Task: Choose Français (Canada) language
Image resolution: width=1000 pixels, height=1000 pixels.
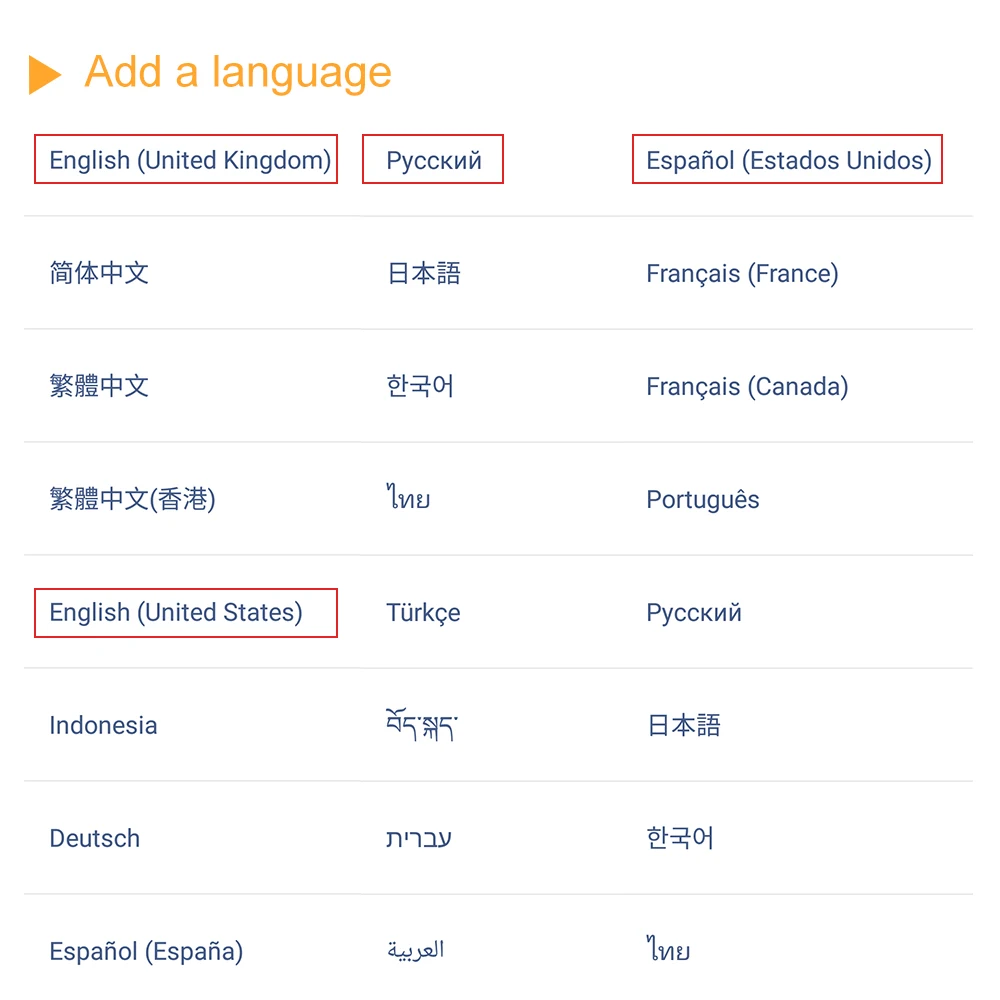Action: (x=747, y=386)
